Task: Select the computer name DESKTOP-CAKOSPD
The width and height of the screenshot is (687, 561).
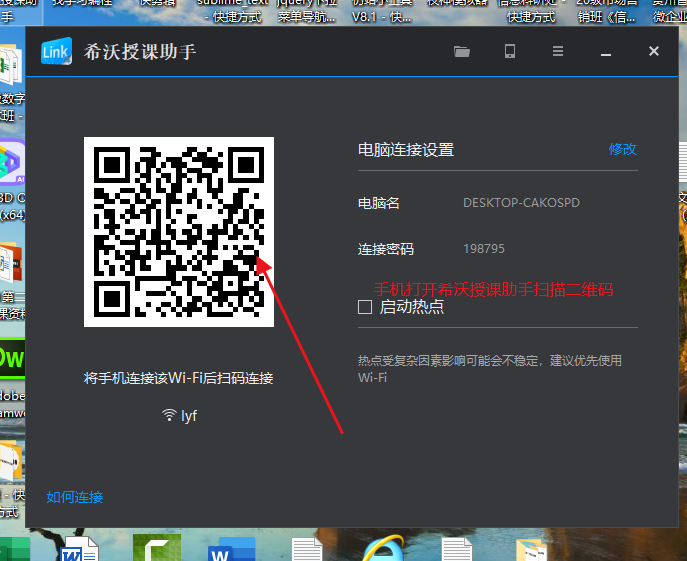Action: pos(521,202)
